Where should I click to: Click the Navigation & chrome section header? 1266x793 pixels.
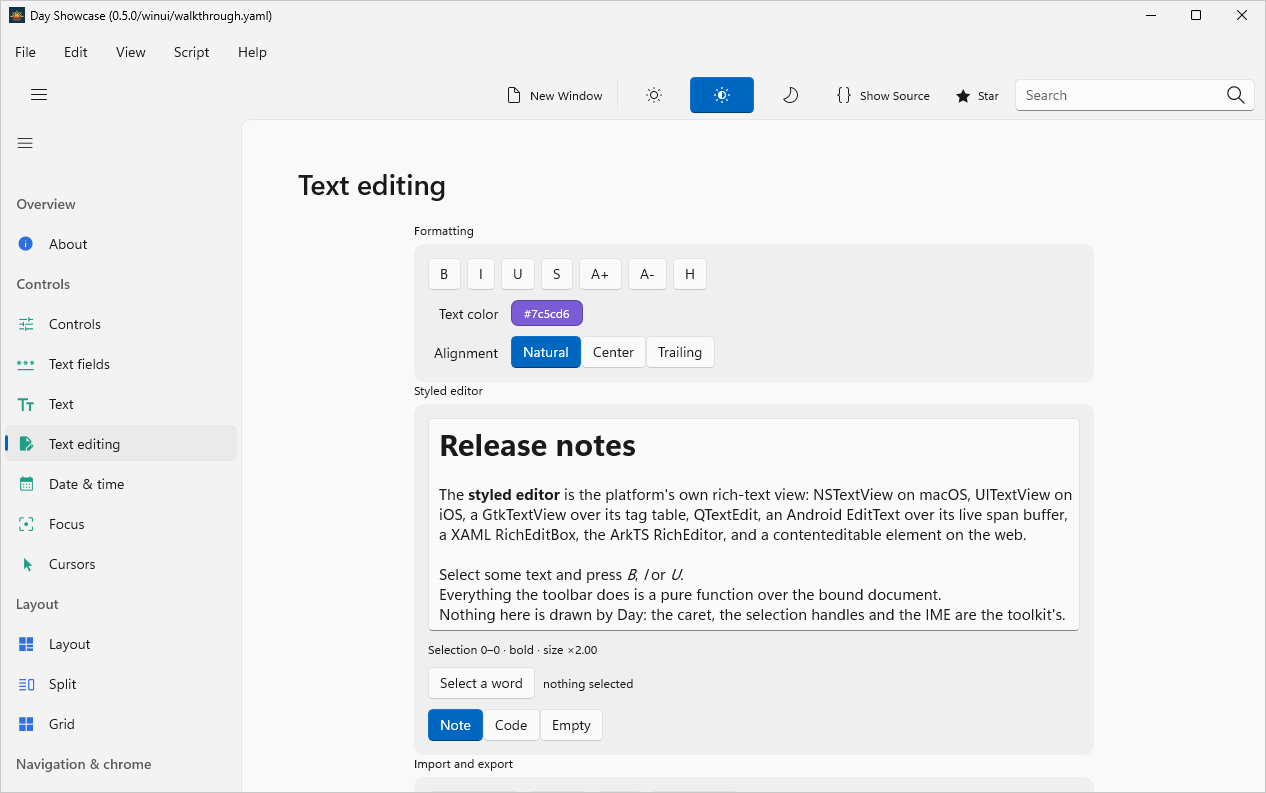coord(84,764)
